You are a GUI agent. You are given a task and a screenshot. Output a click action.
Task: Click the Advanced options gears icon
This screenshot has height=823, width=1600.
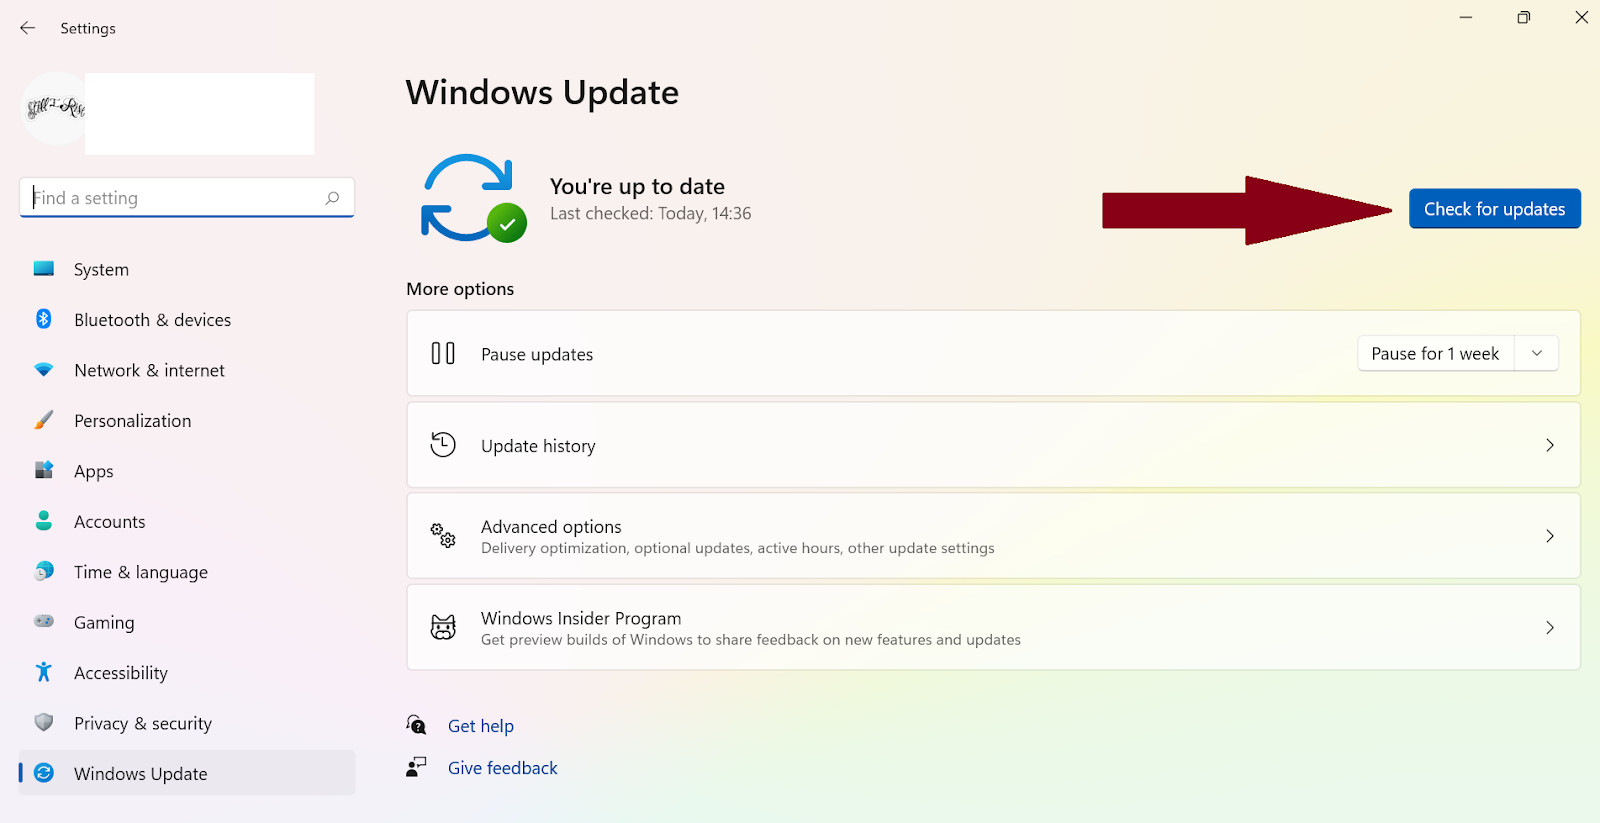point(443,536)
